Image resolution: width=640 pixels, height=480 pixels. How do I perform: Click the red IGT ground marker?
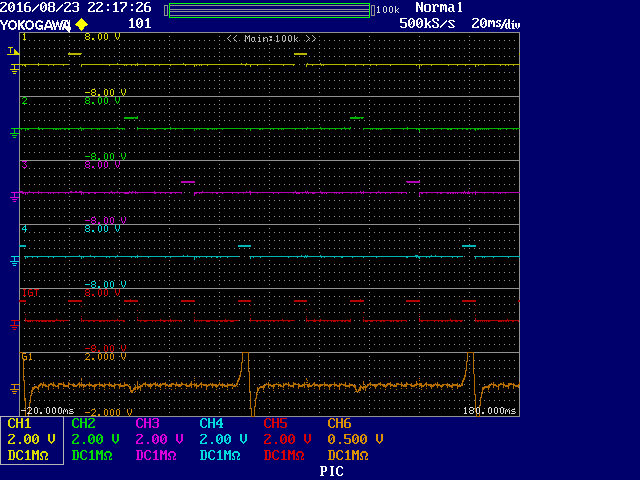(14, 325)
